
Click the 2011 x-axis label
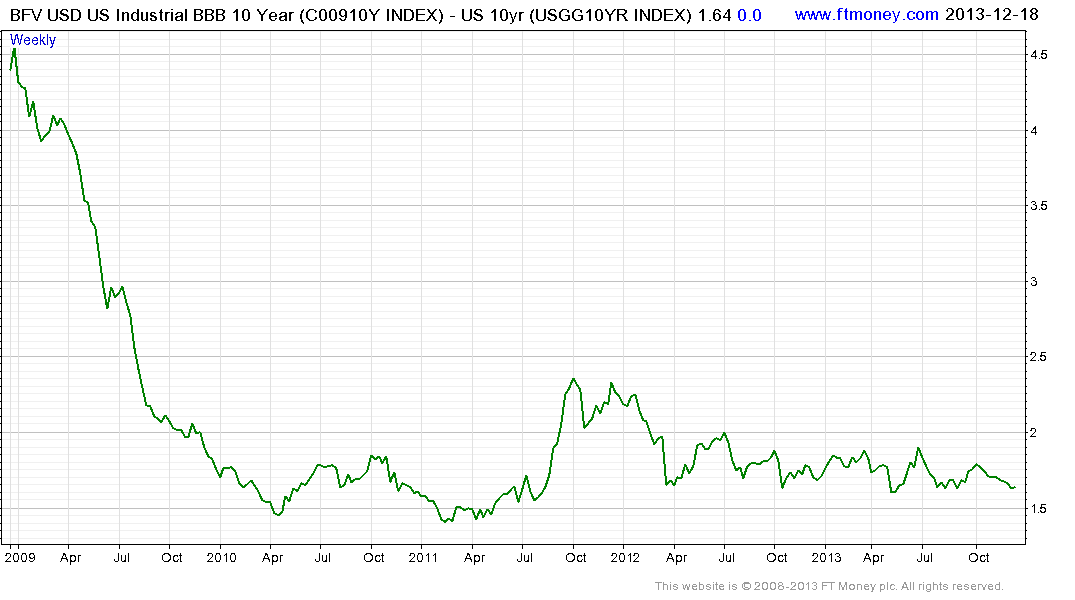(423, 557)
